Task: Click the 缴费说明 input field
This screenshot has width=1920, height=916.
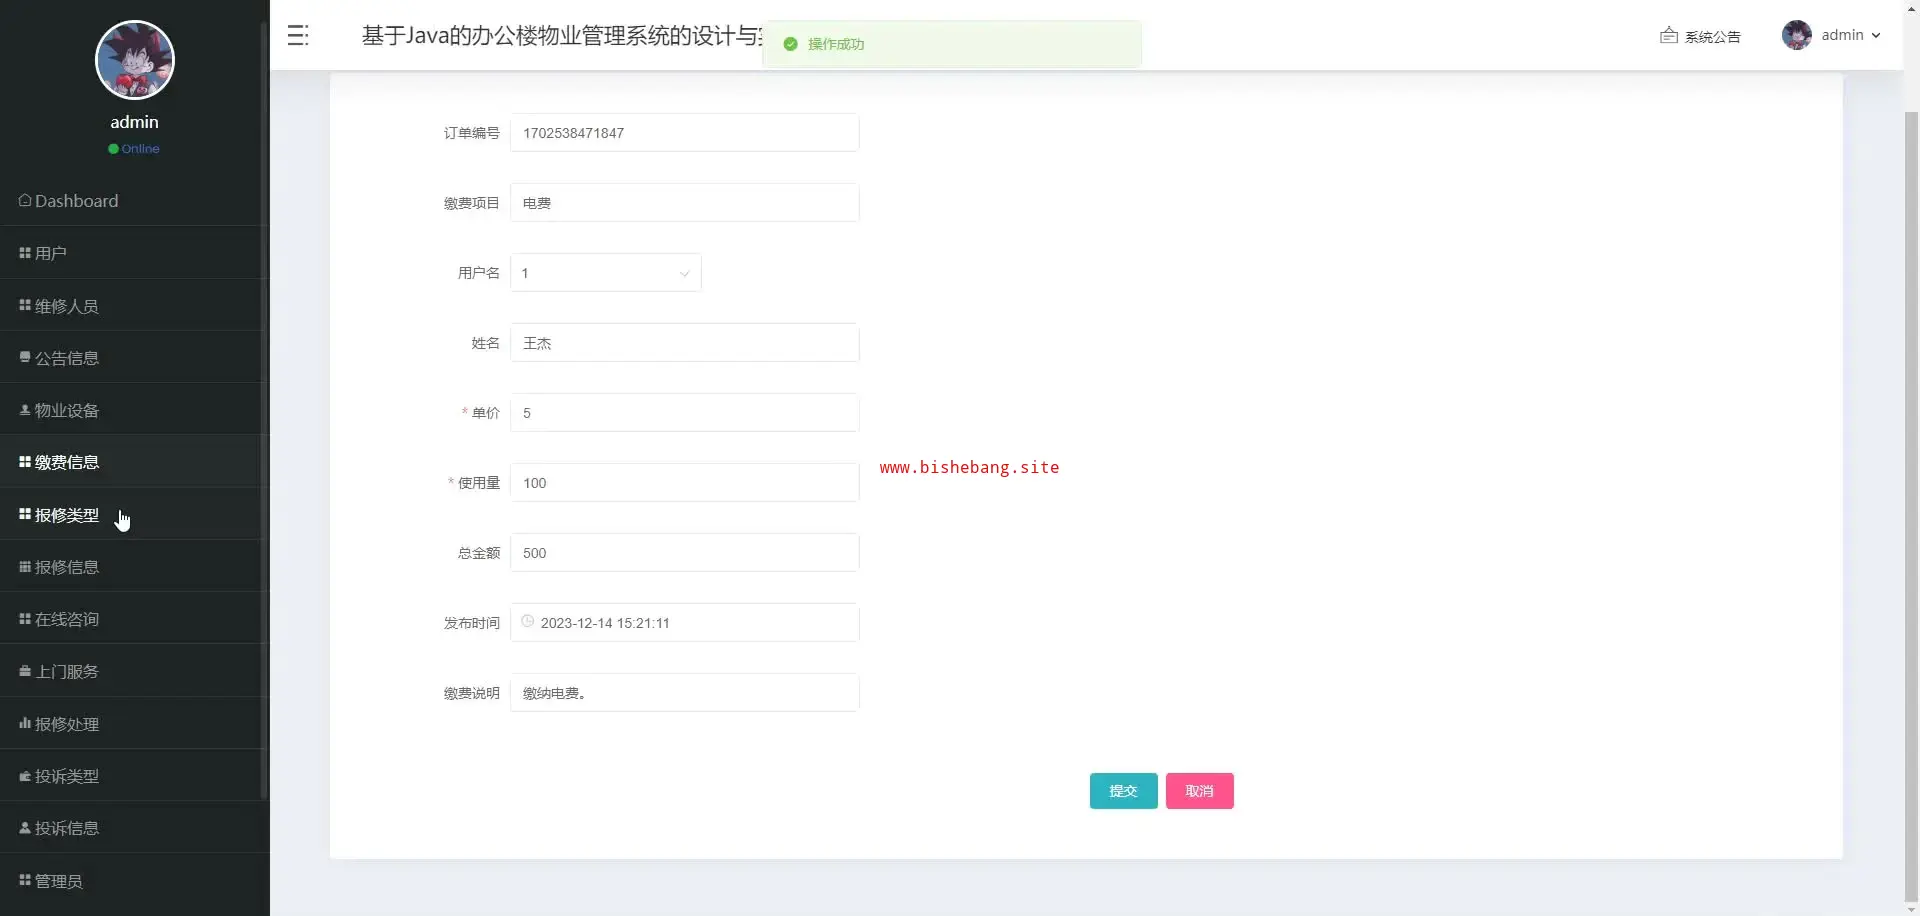Action: point(685,693)
